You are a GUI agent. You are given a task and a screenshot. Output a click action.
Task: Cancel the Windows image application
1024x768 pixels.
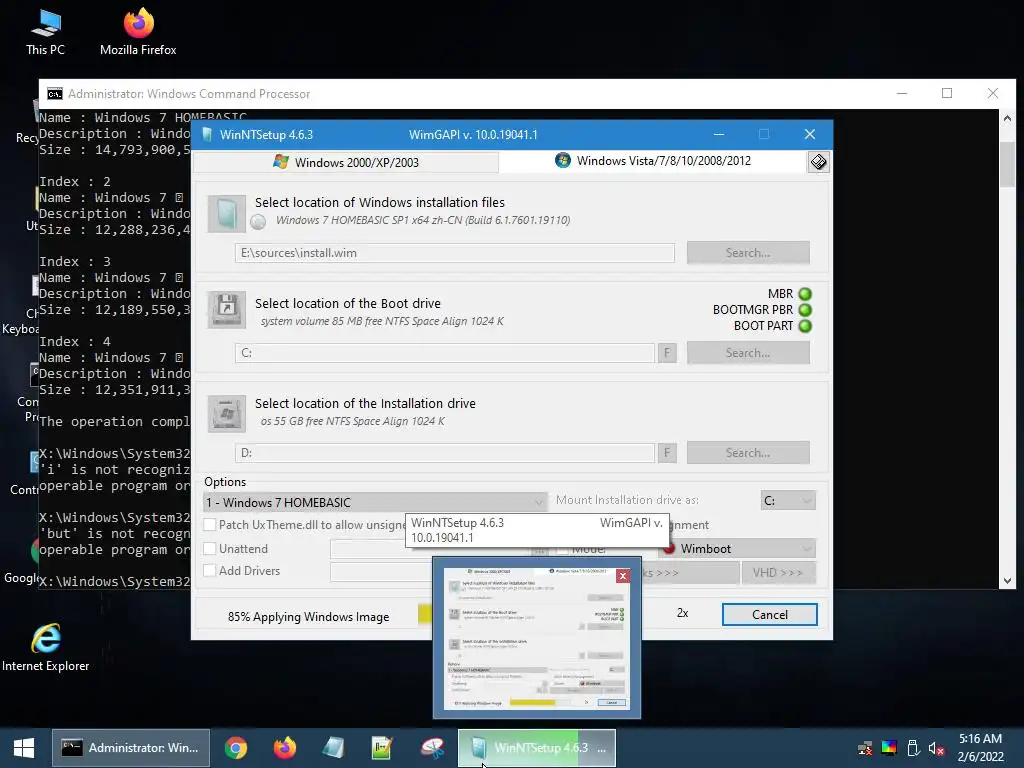tap(769, 615)
